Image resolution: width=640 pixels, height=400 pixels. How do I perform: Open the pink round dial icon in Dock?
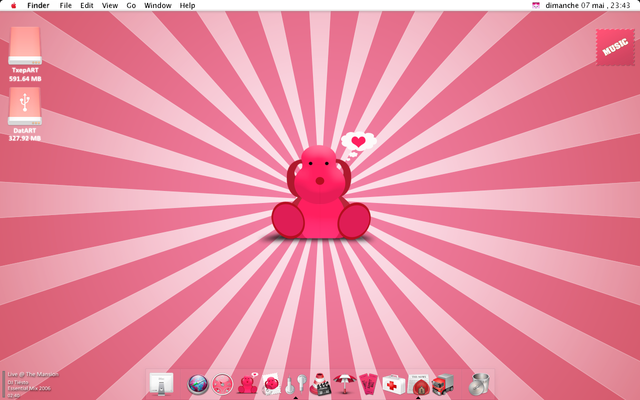tap(222, 384)
